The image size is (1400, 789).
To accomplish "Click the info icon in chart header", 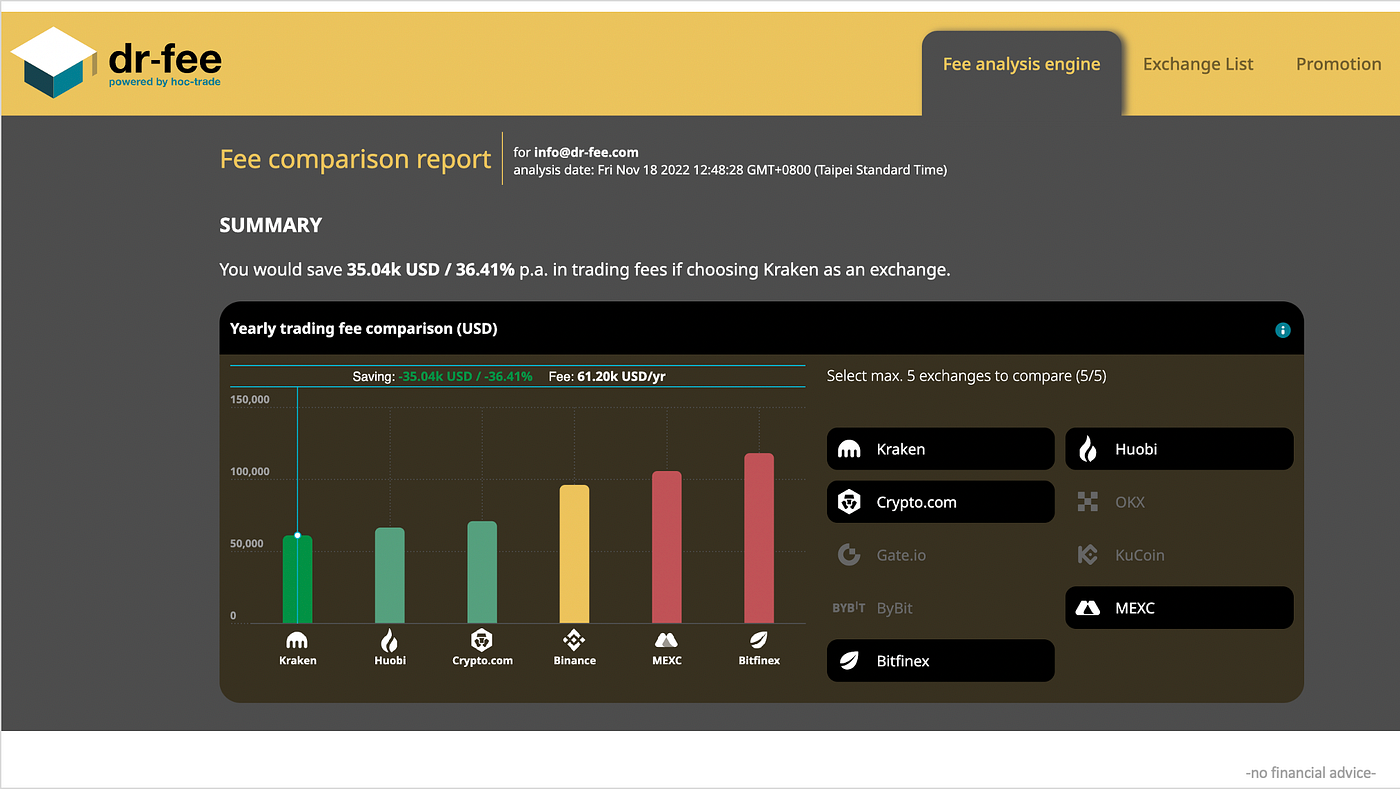I will tap(1283, 330).
